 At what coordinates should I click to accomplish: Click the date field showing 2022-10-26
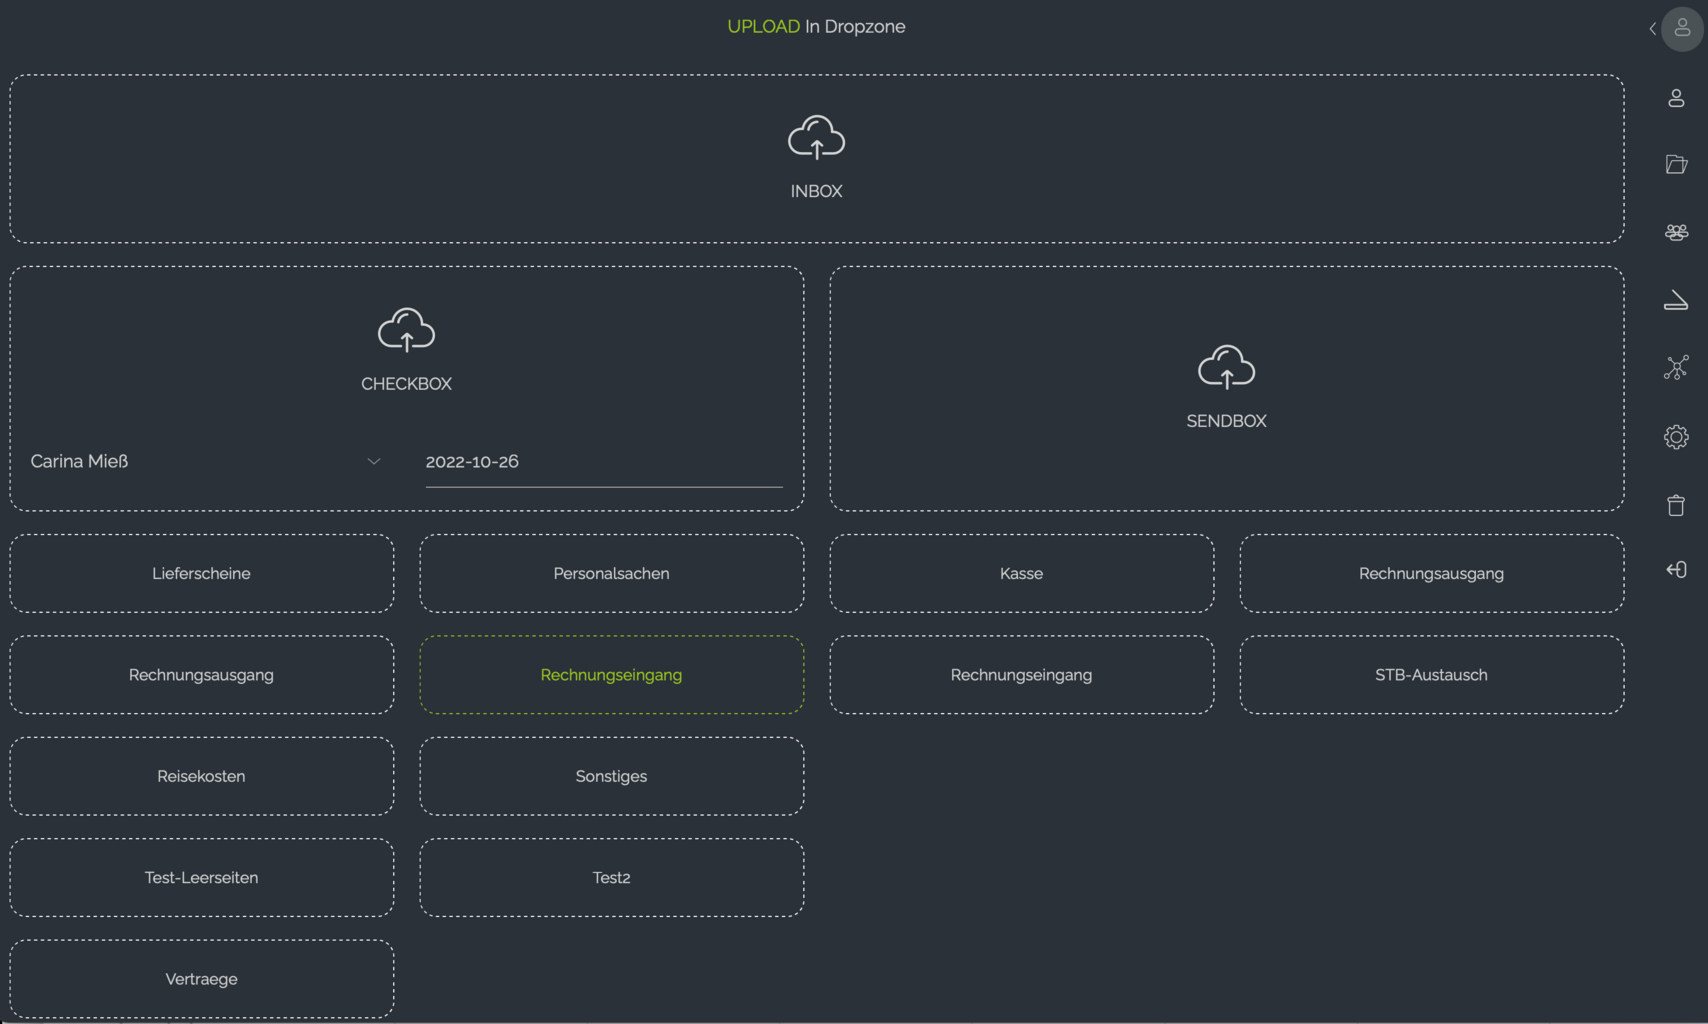pyautogui.click(x=603, y=462)
